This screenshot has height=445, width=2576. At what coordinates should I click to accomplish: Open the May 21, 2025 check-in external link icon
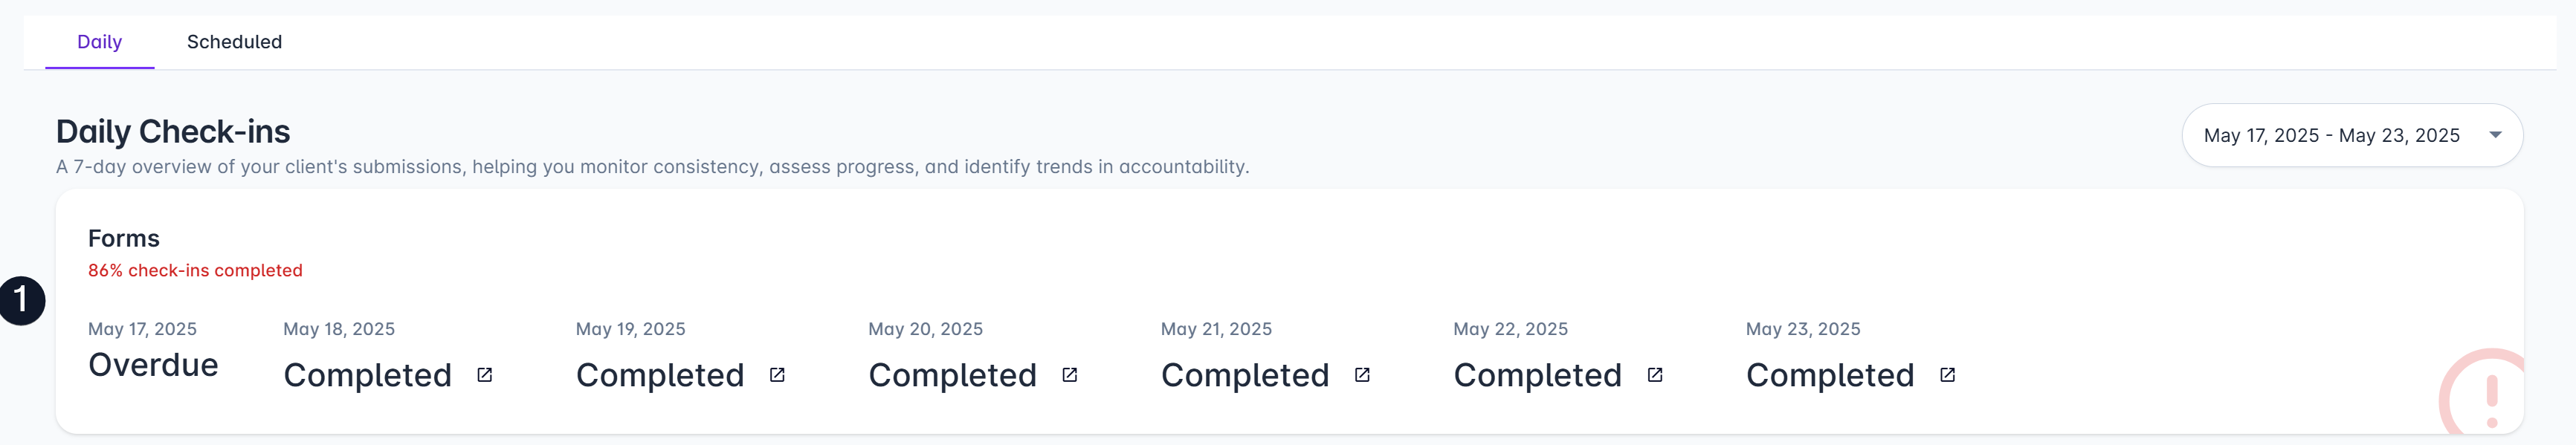[1362, 375]
